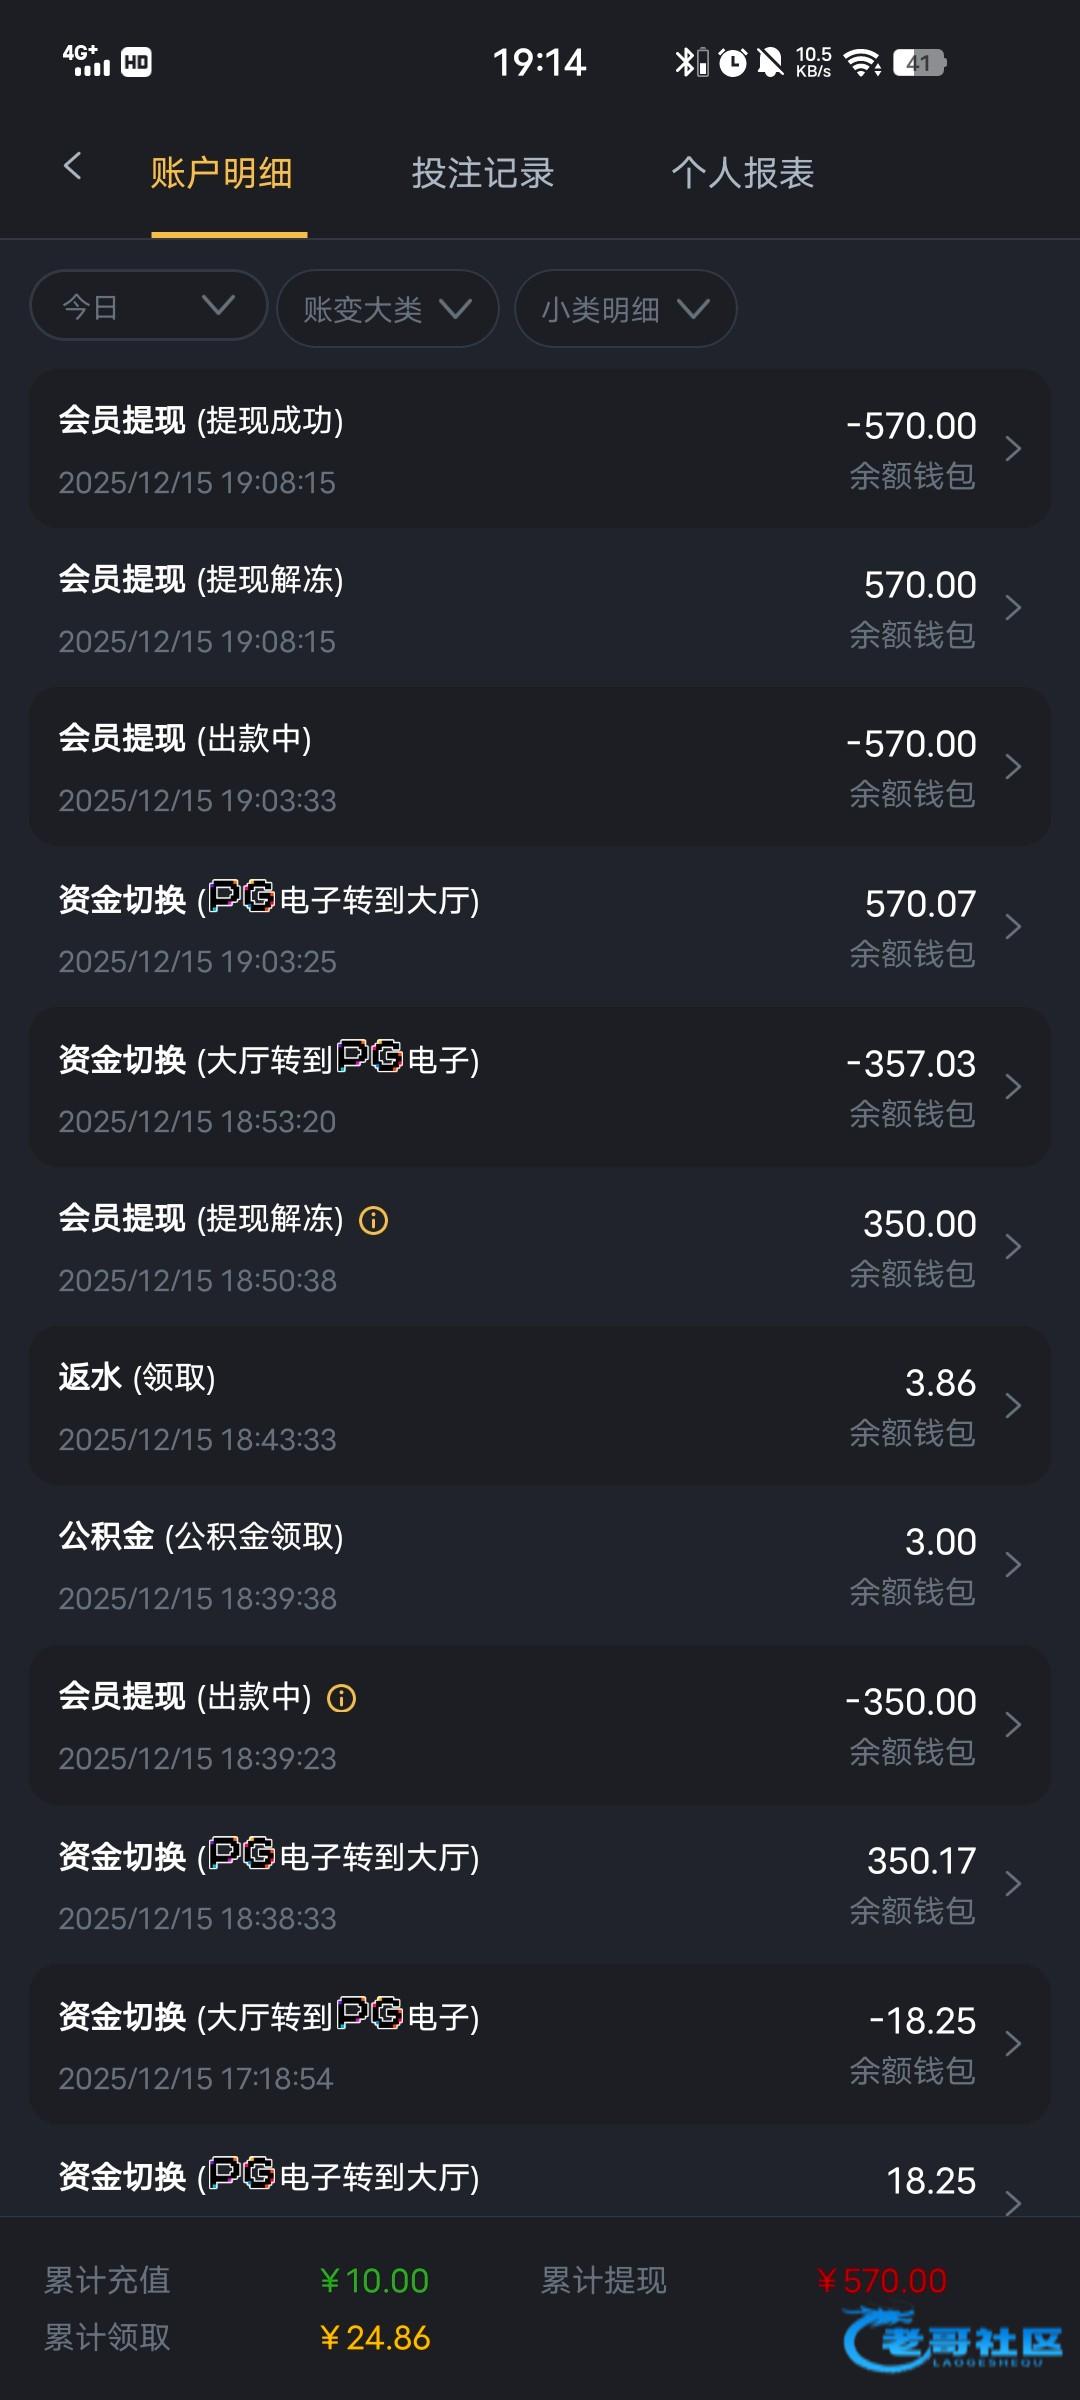This screenshot has height=2400, width=1080.
Task: Tap info icon beside 18:50:38 提现解冻
Action: click(373, 1220)
